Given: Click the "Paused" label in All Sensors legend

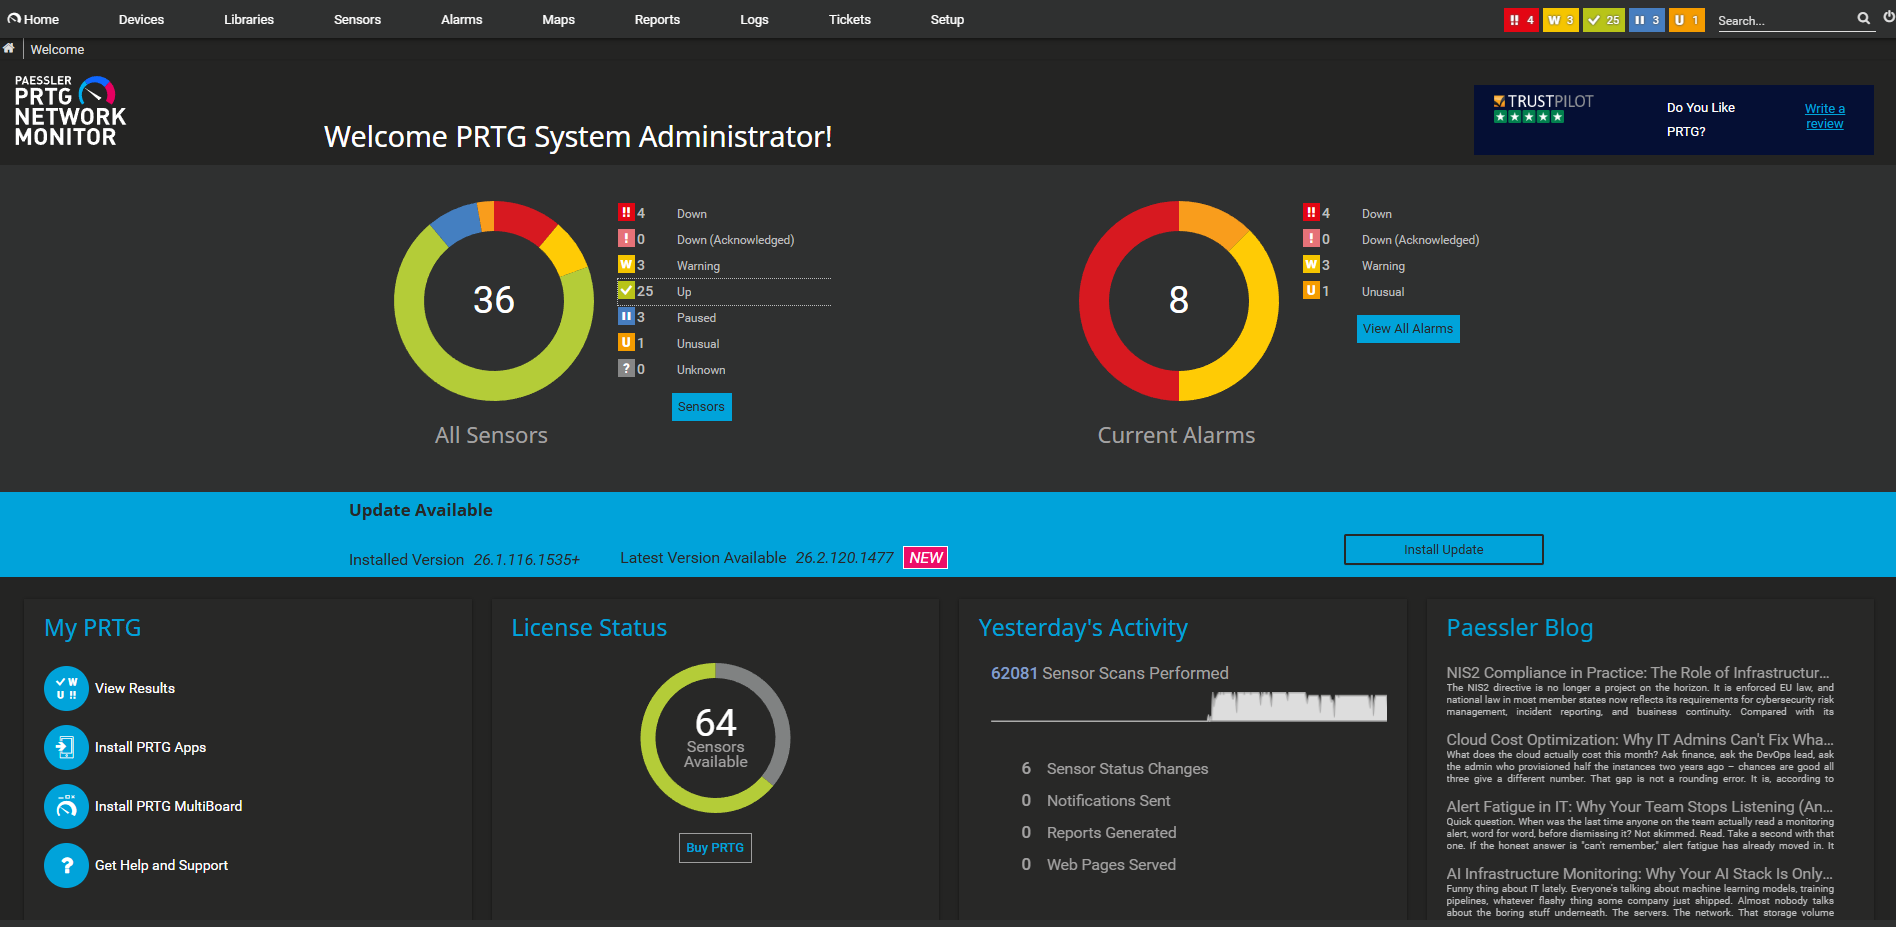Looking at the screenshot, I should pos(696,318).
